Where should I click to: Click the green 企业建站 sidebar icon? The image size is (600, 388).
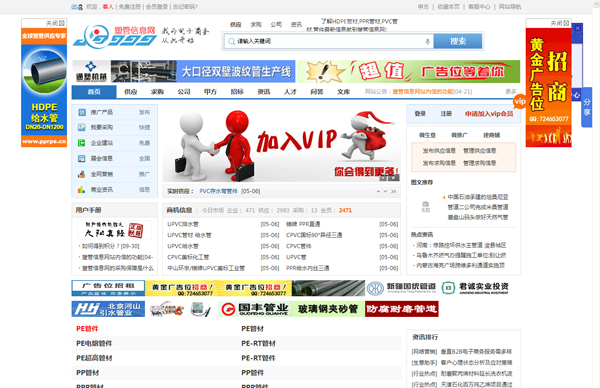tap(82, 143)
